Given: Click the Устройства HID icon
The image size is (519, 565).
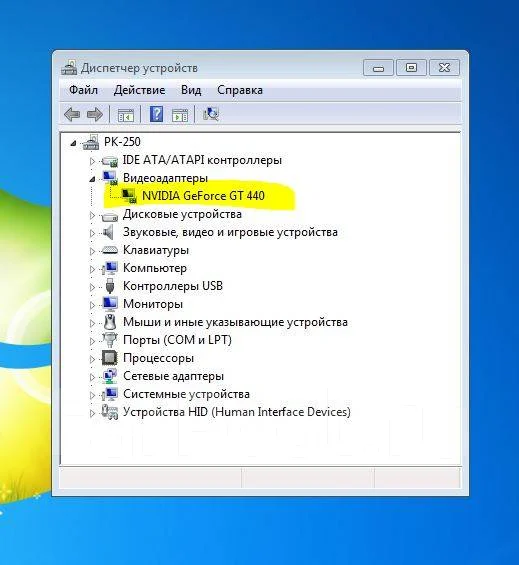Looking at the screenshot, I should (x=110, y=412).
